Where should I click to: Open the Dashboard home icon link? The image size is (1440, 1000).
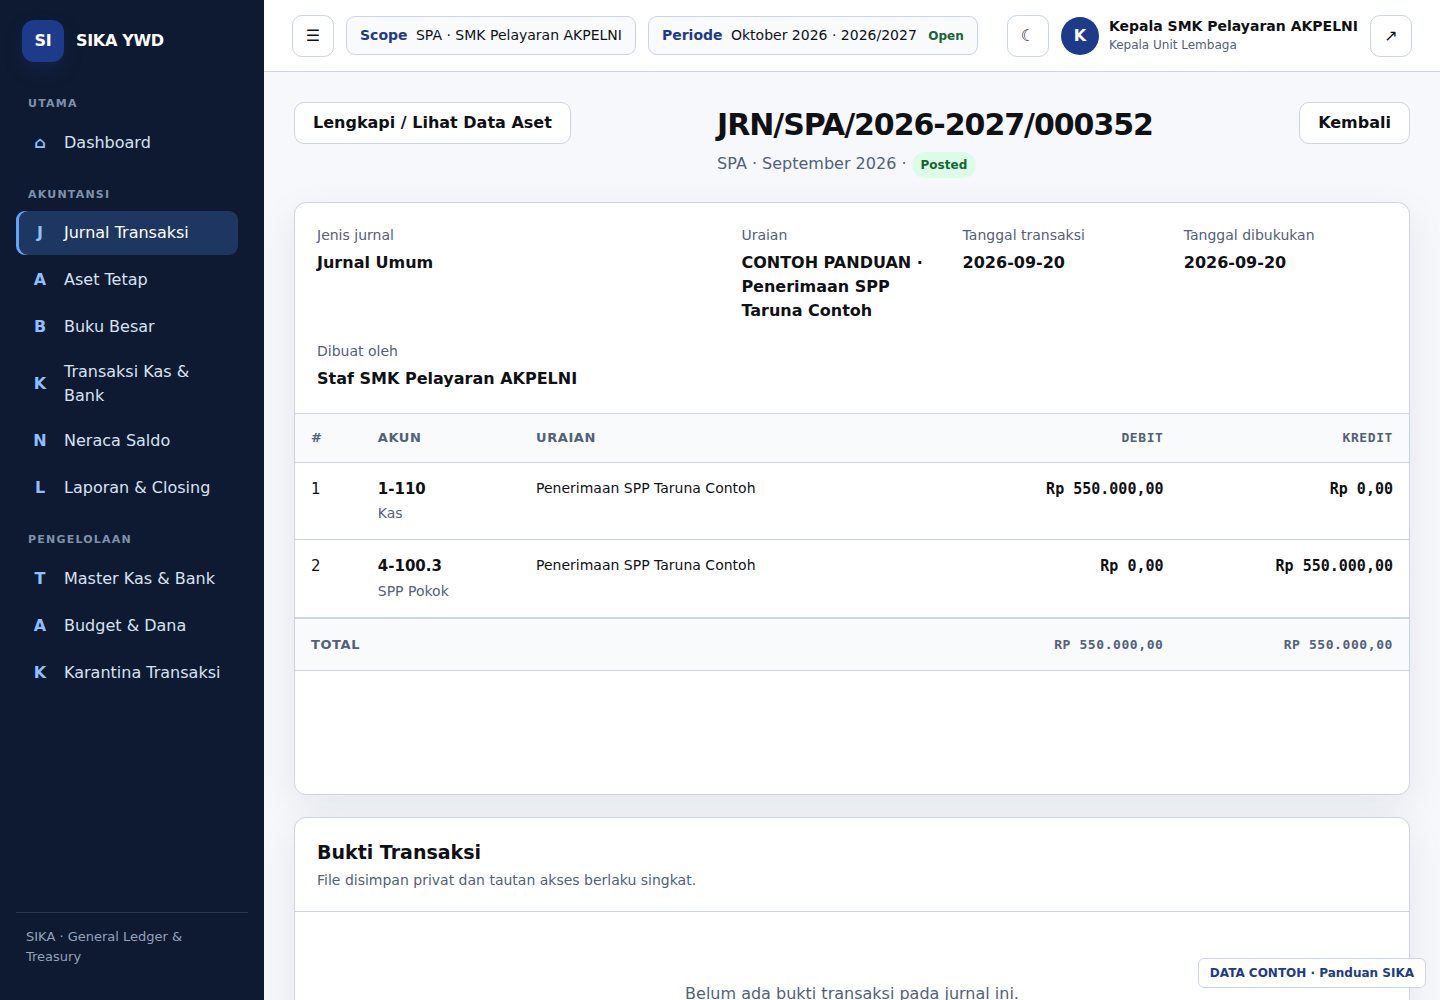coord(40,143)
